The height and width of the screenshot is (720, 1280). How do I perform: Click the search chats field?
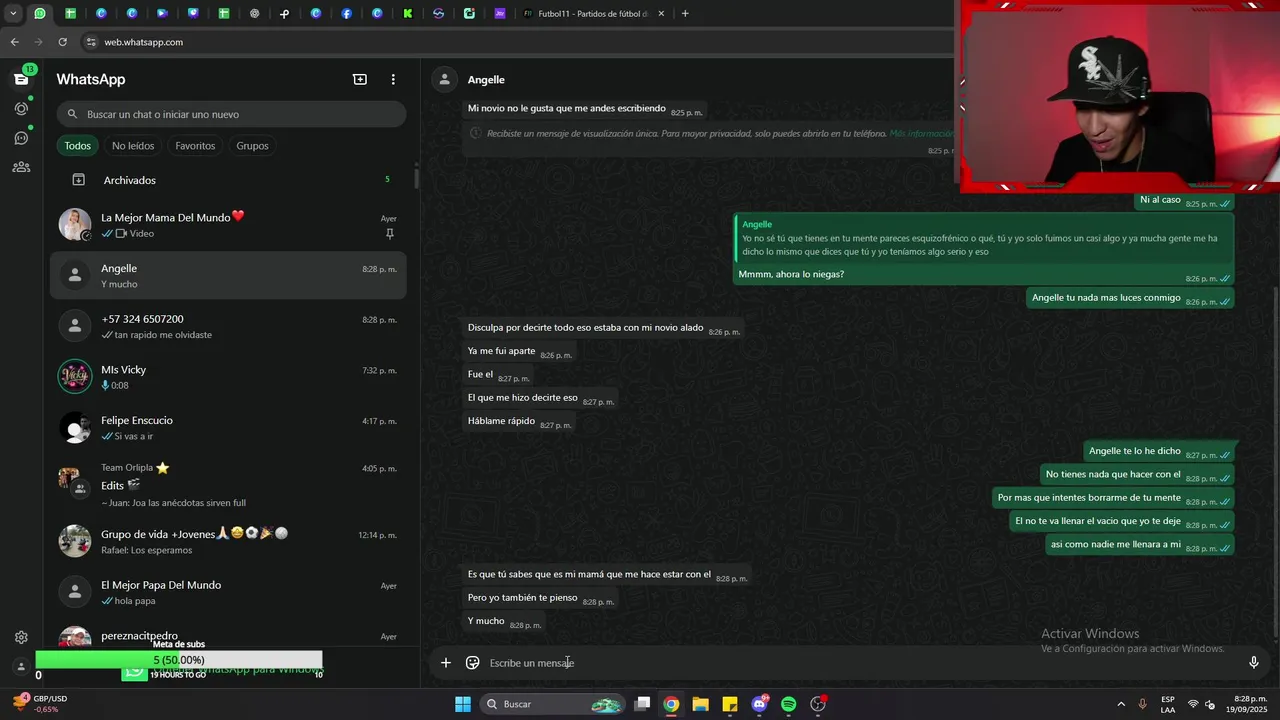point(231,114)
